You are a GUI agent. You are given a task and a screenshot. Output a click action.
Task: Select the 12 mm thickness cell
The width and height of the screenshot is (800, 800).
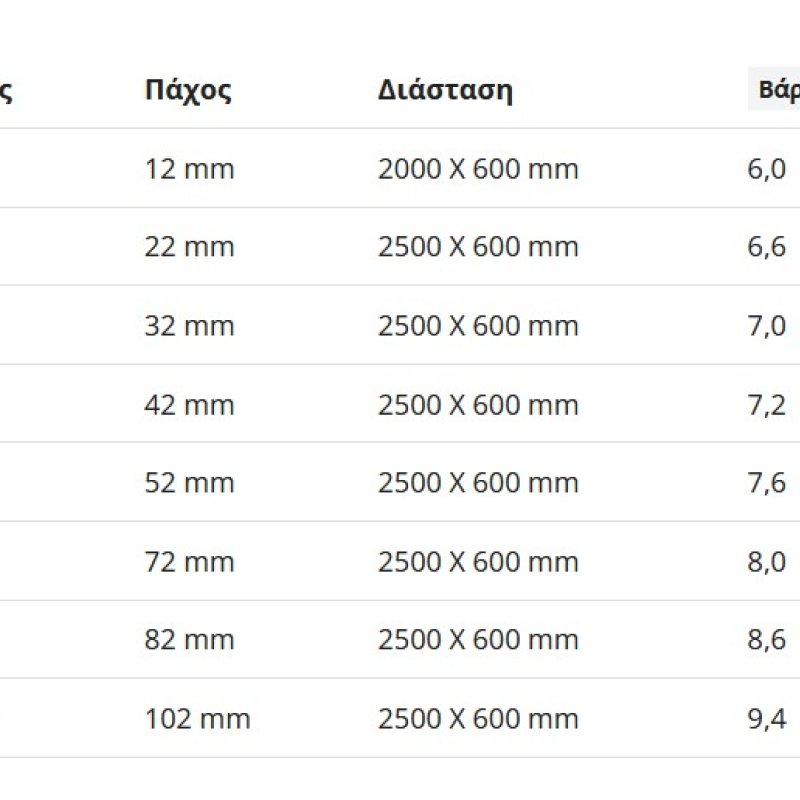tap(189, 169)
